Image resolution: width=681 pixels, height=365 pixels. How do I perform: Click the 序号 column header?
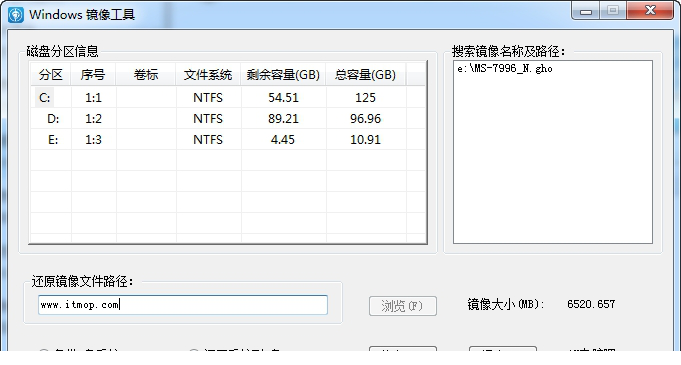click(93, 75)
